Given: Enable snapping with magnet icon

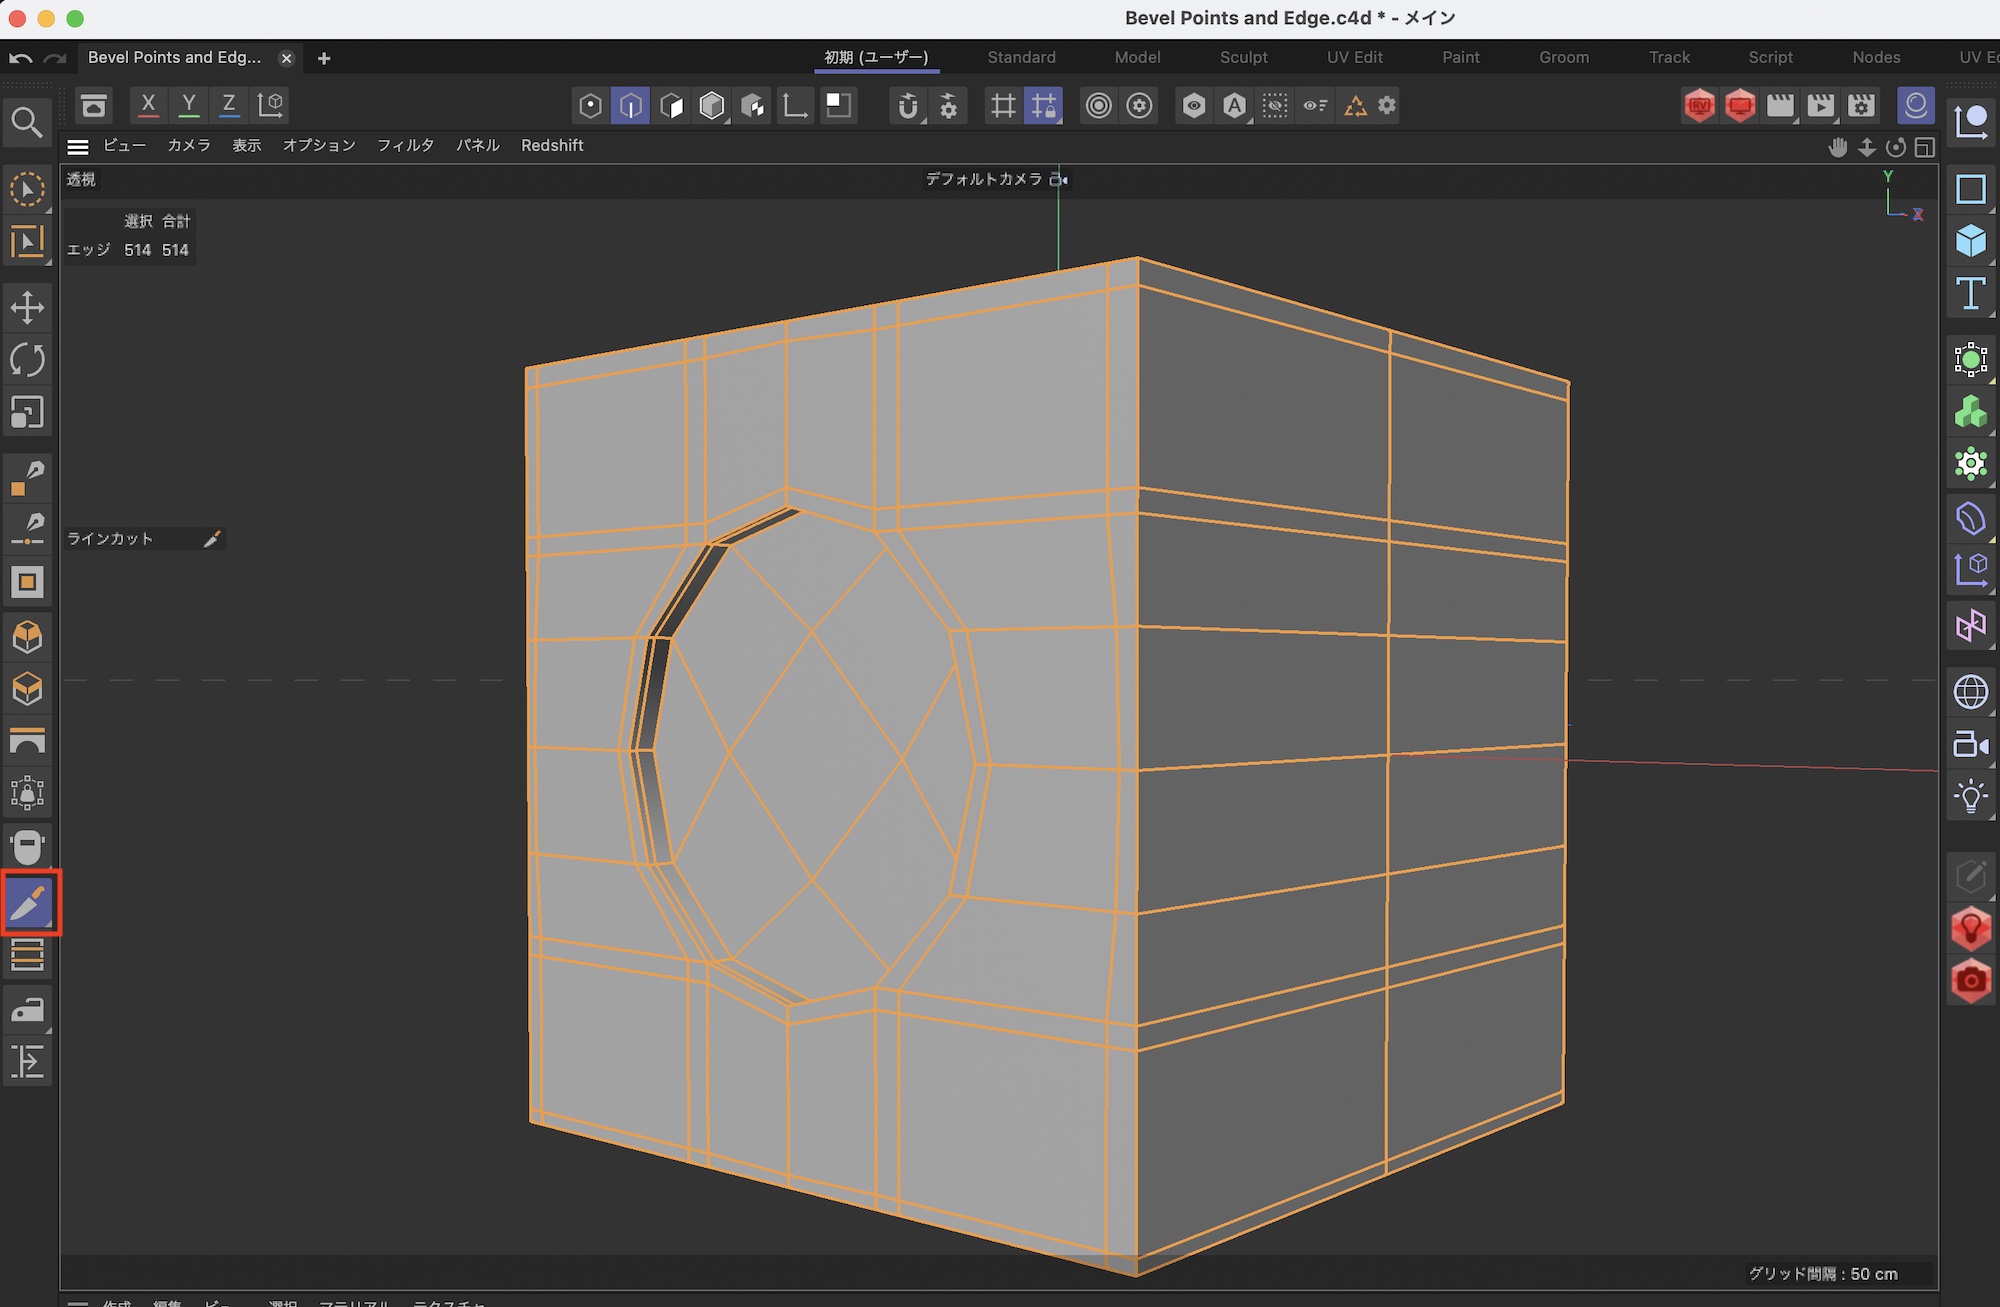Looking at the screenshot, I should click(x=907, y=105).
